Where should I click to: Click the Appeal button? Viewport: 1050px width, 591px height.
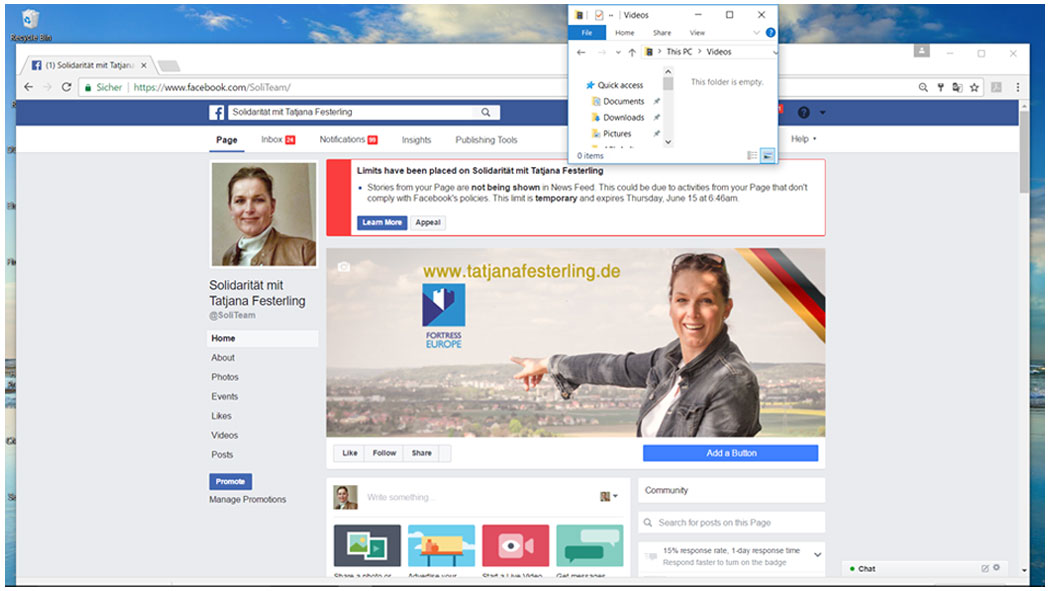point(428,222)
